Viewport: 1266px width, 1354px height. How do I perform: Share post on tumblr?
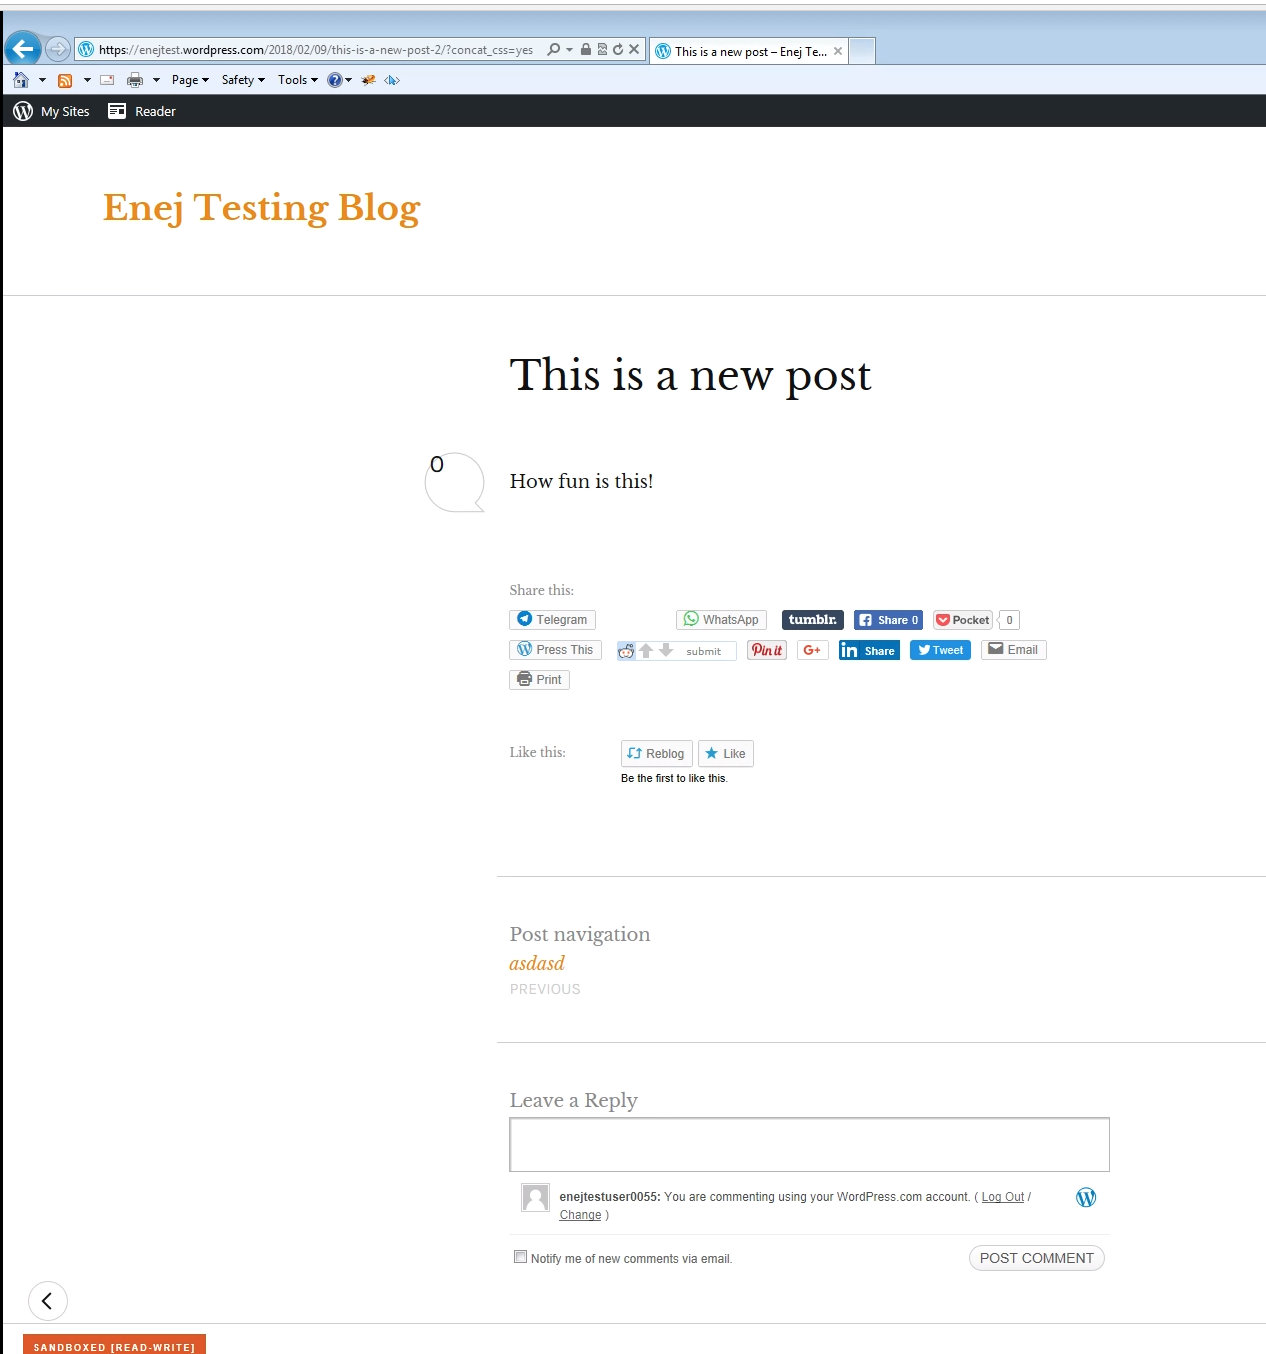click(x=813, y=620)
